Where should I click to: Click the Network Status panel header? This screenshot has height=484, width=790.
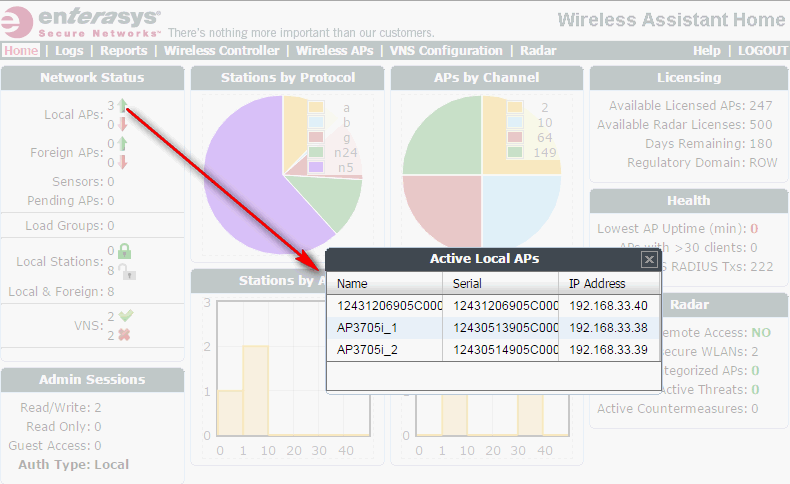(x=92, y=78)
